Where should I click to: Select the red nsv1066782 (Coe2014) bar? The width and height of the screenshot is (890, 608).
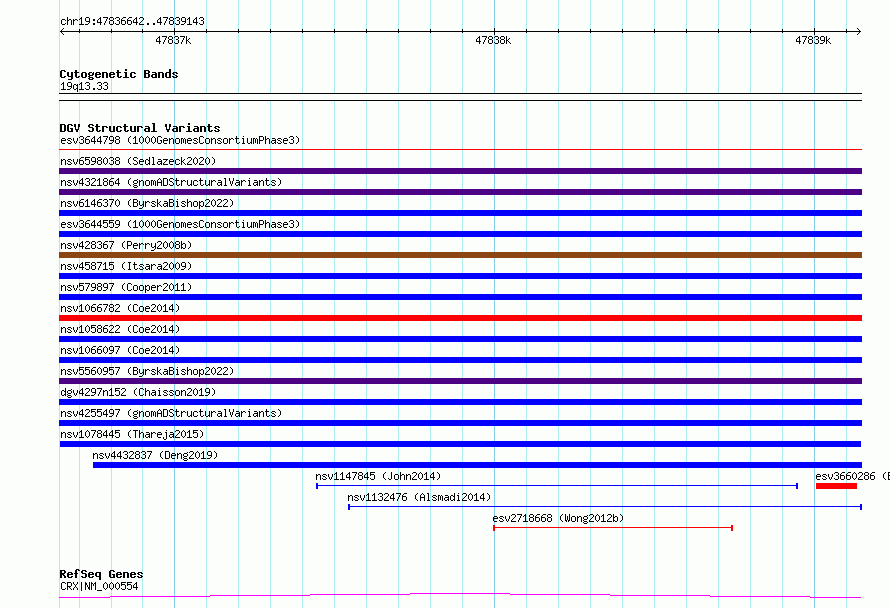click(460, 318)
